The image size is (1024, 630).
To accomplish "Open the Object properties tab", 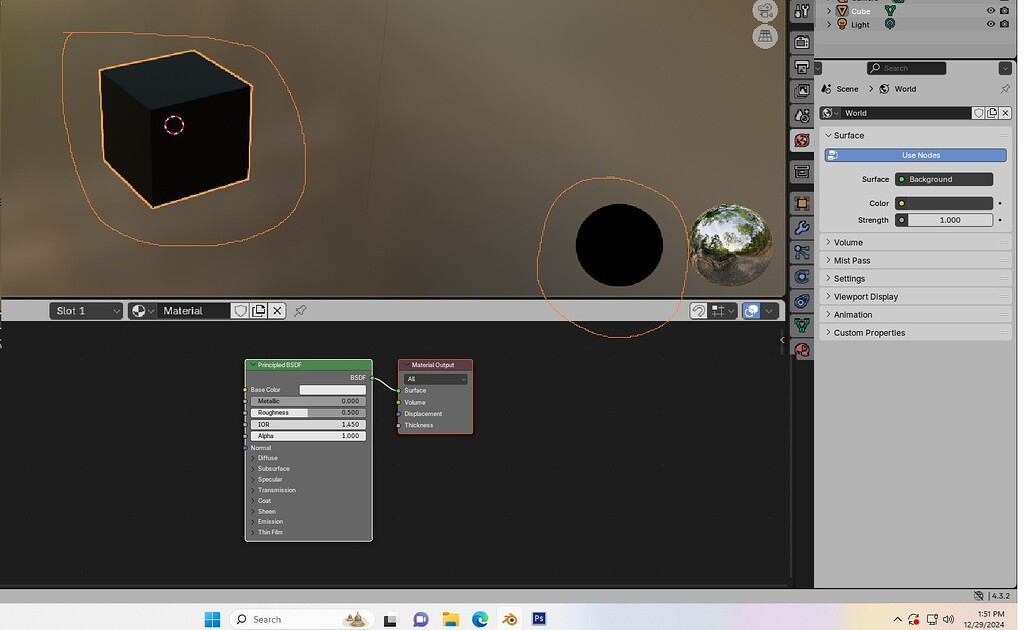I will [802, 204].
